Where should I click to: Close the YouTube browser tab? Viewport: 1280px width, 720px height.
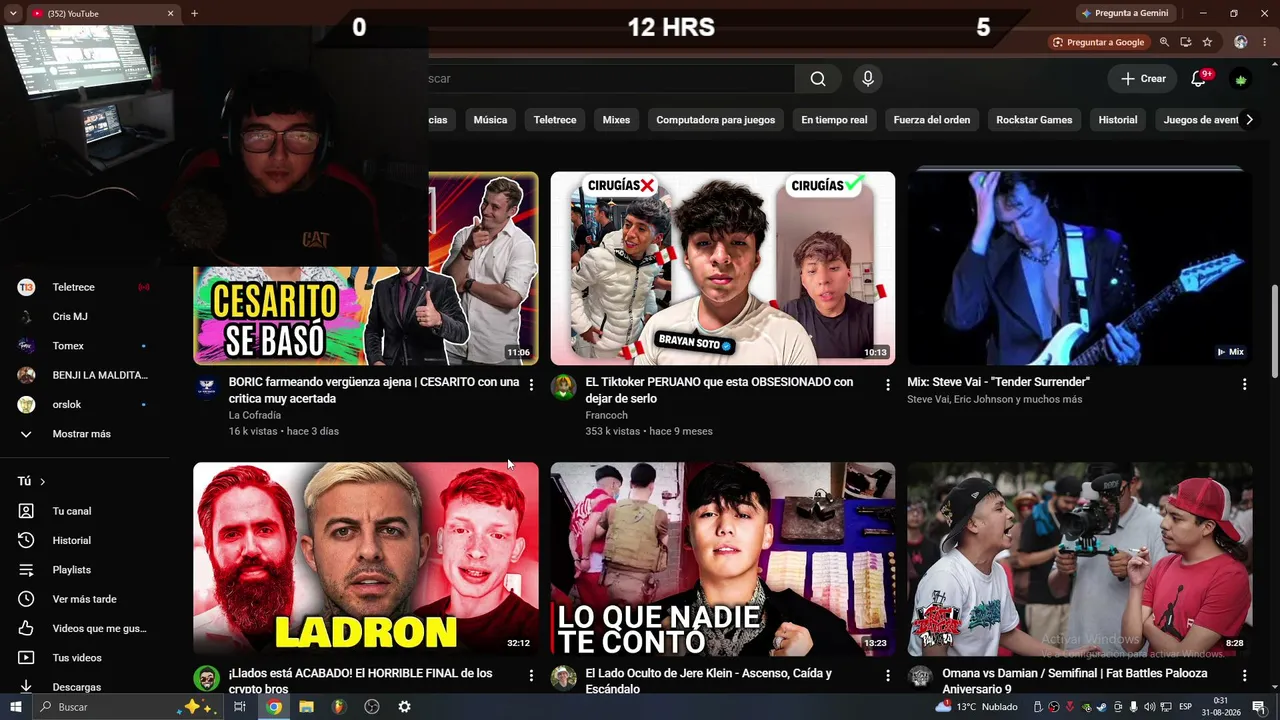(170, 13)
